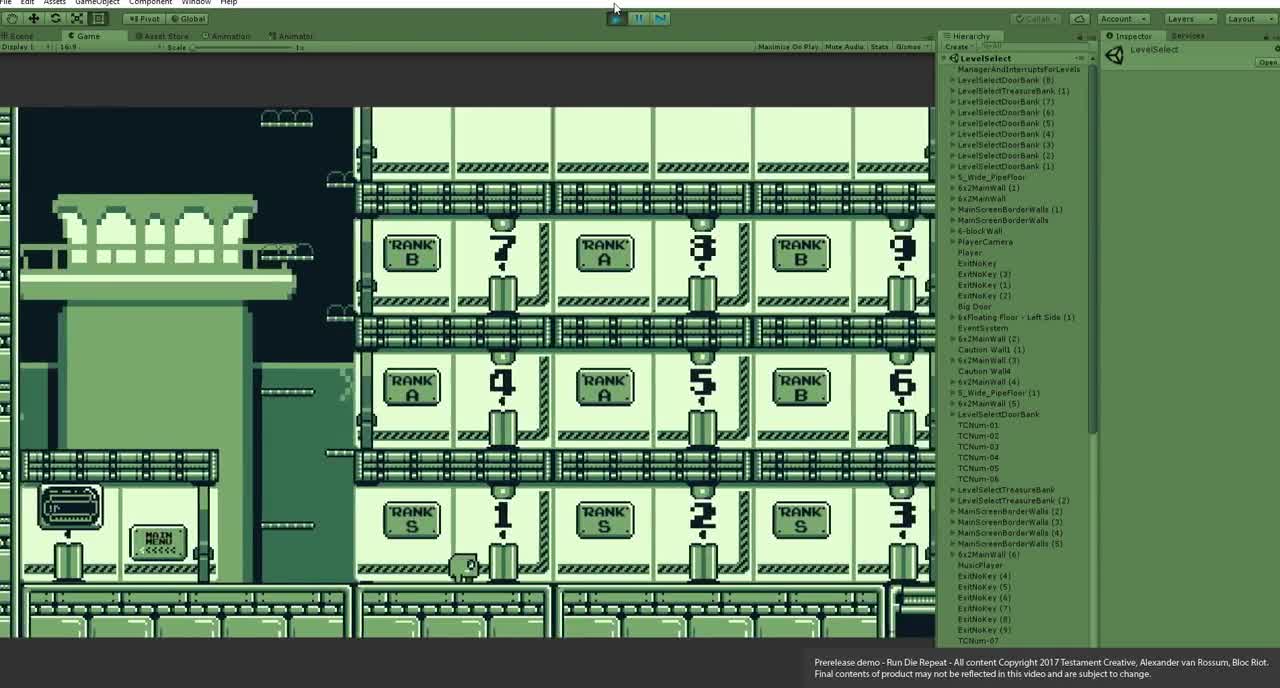Toggle the Stats overlay
Image resolution: width=1280 pixels, height=688 pixels.
click(x=879, y=47)
